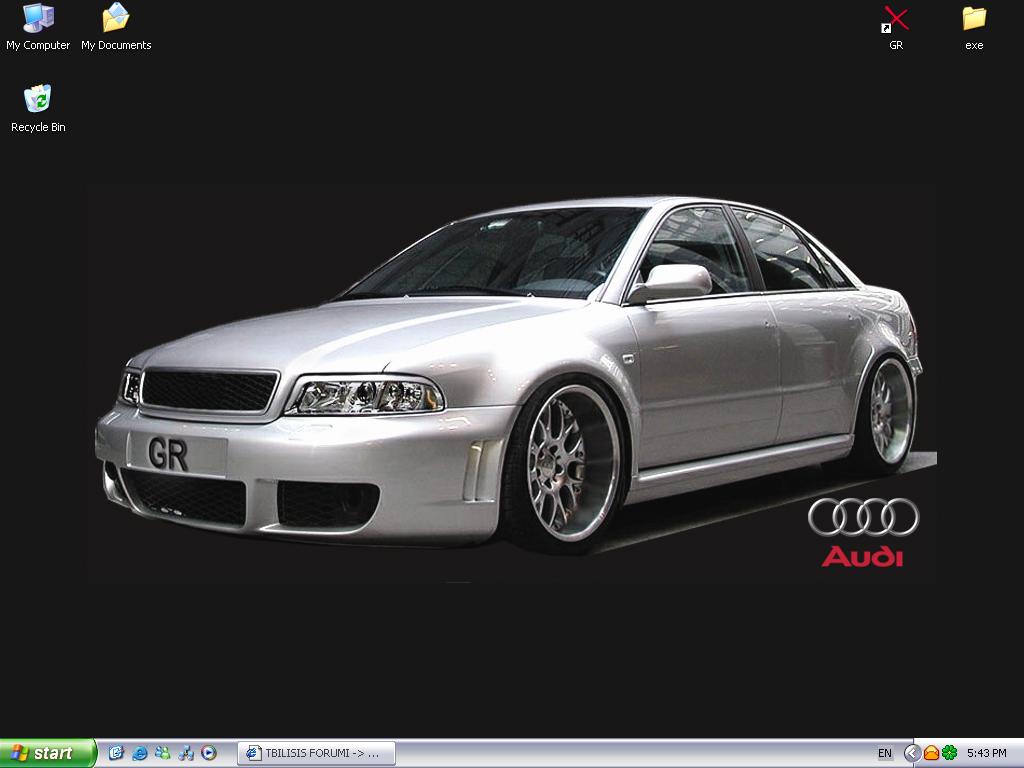Open Windows Messenger from Quick Launch
Screen dimensions: 1024x768
[162, 753]
